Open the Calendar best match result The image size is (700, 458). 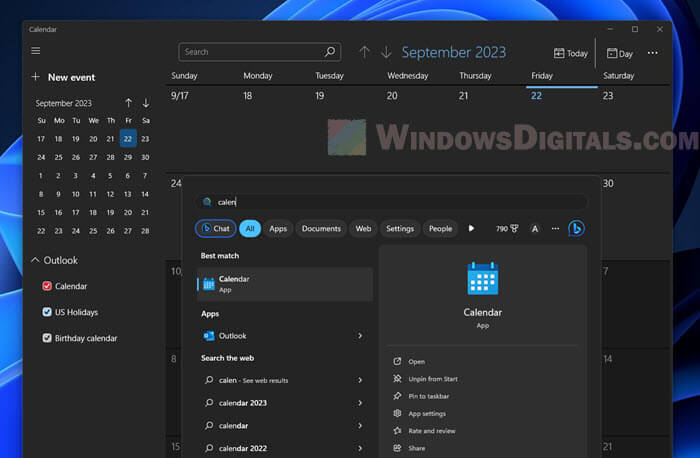point(284,284)
